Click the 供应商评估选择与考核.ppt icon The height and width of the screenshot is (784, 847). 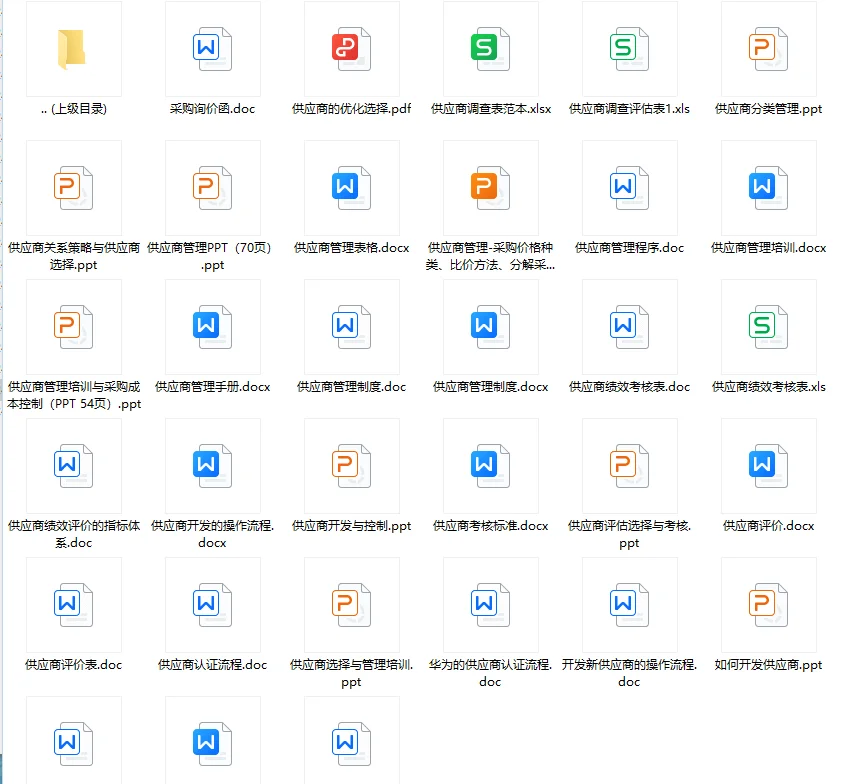coord(629,465)
